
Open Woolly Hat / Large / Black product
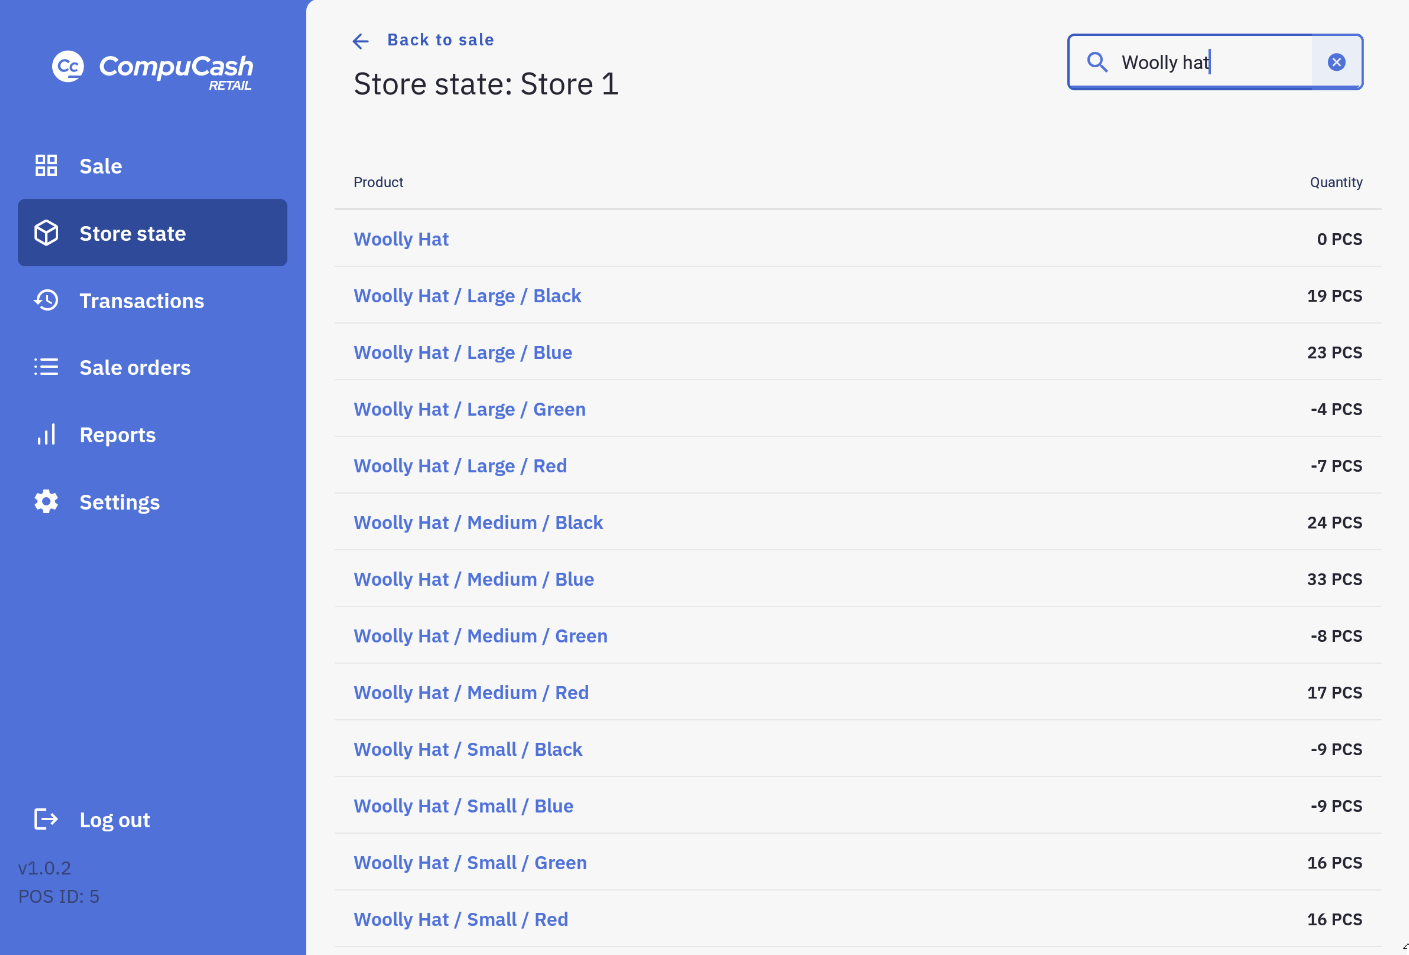pyautogui.click(x=467, y=296)
